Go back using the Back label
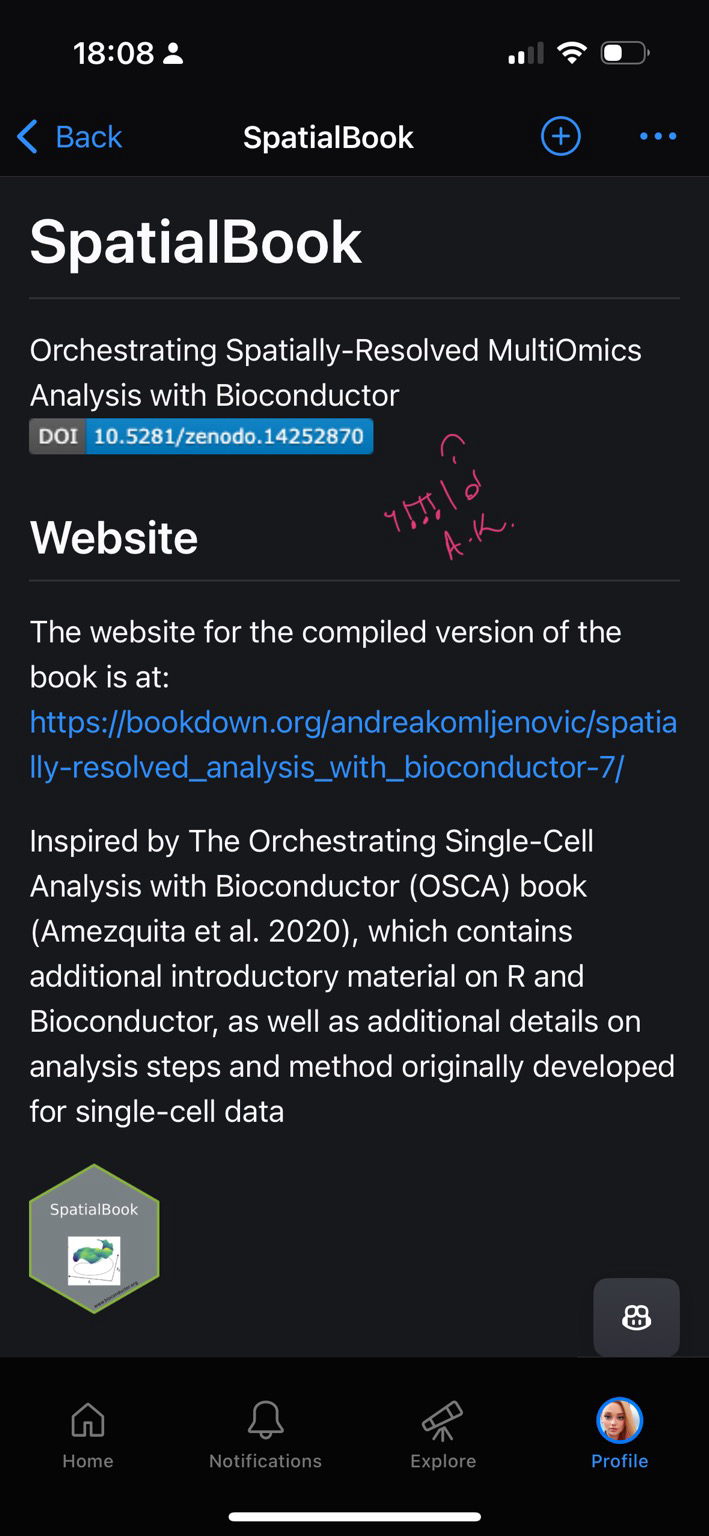This screenshot has height=1536, width=709. tap(88, 137)
